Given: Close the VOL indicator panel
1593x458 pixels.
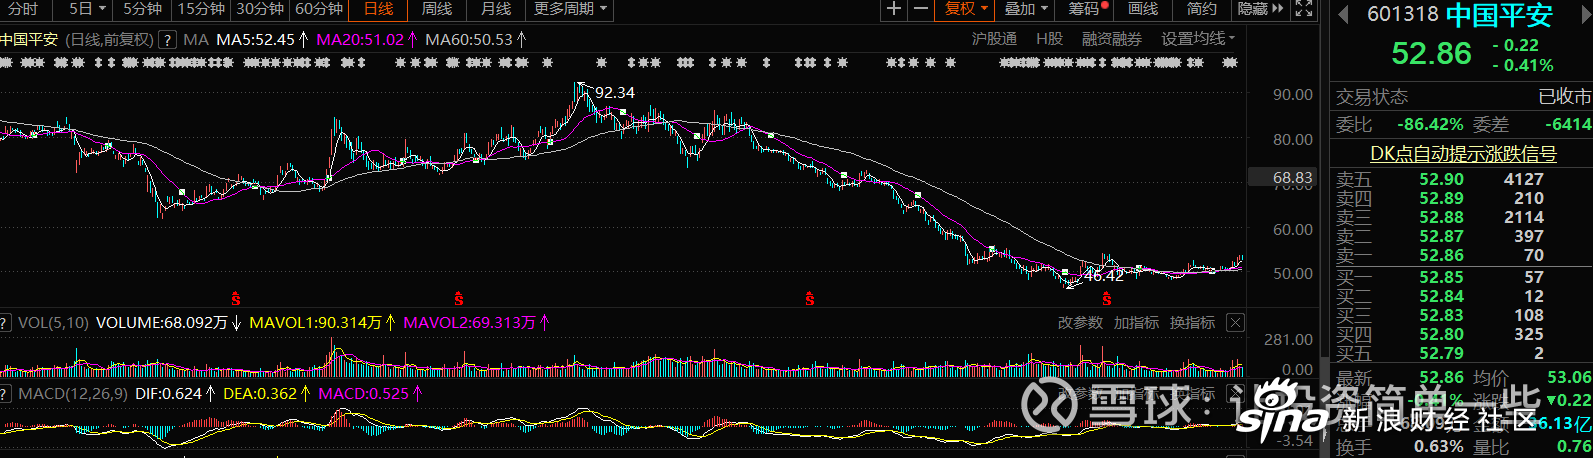Looking at the screenshot, I should point(1236,323).
